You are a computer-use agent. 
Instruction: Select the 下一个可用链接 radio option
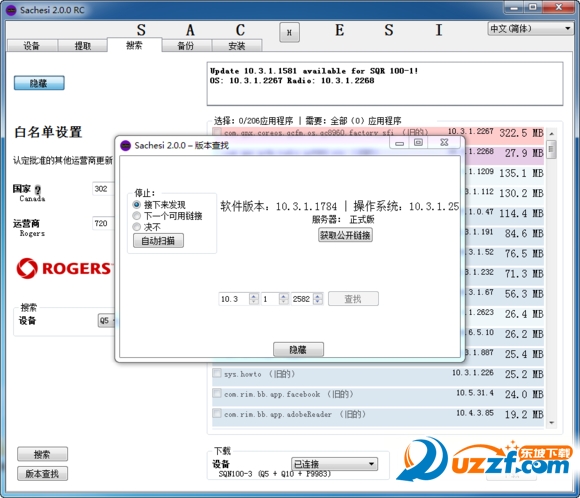pos(168,216)
